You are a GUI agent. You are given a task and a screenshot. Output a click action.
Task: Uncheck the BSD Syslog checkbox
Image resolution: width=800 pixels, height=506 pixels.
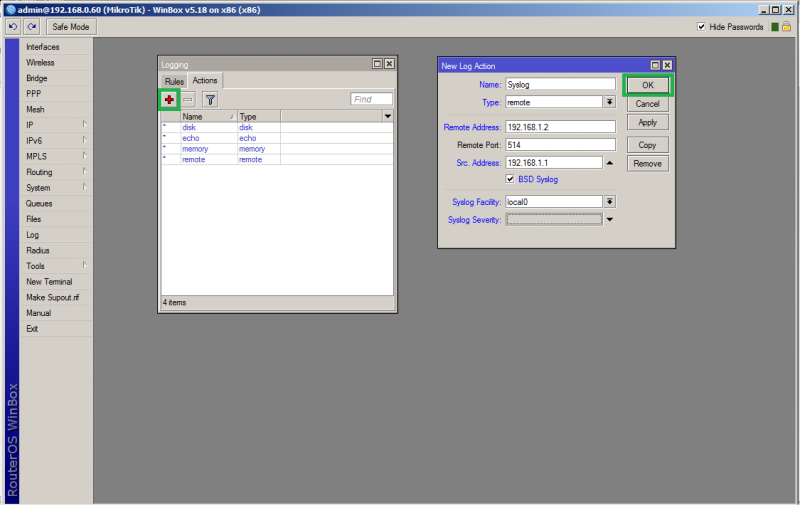click(511, 179)
